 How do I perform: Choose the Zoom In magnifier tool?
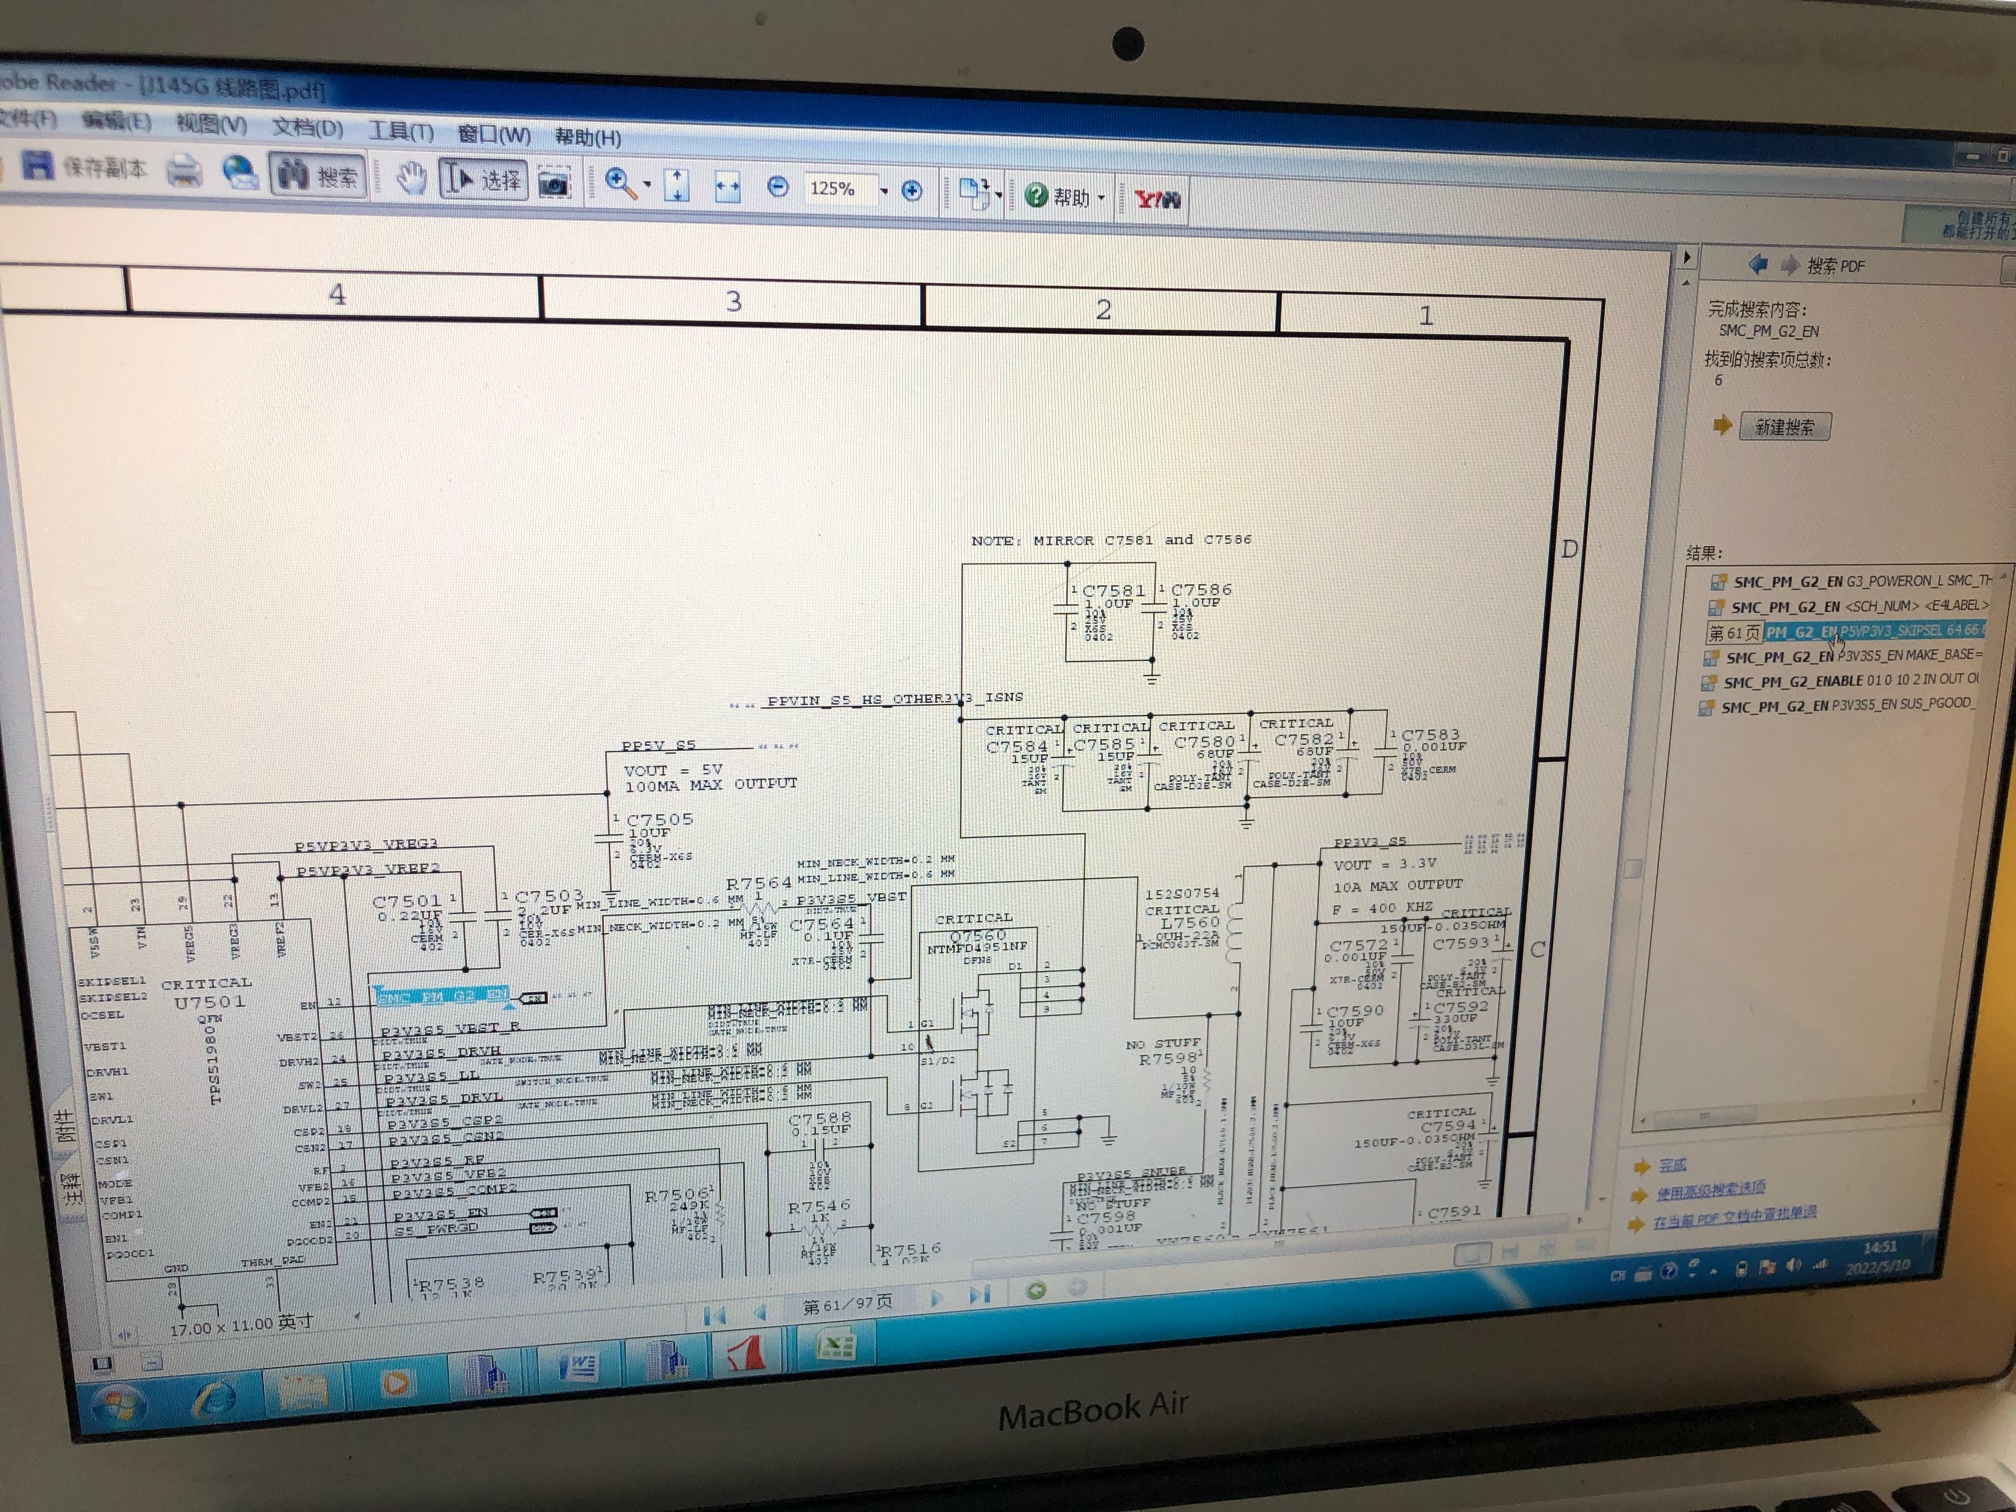point(620,184)
